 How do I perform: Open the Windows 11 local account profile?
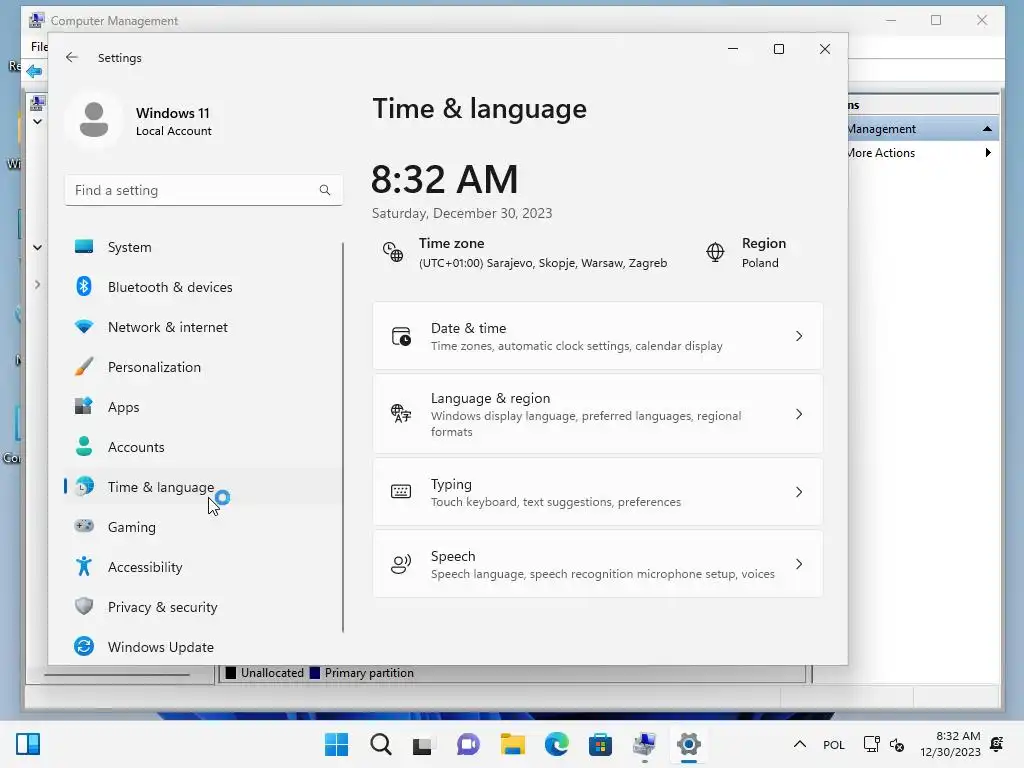pyautogui.click(x=140, y=121)
